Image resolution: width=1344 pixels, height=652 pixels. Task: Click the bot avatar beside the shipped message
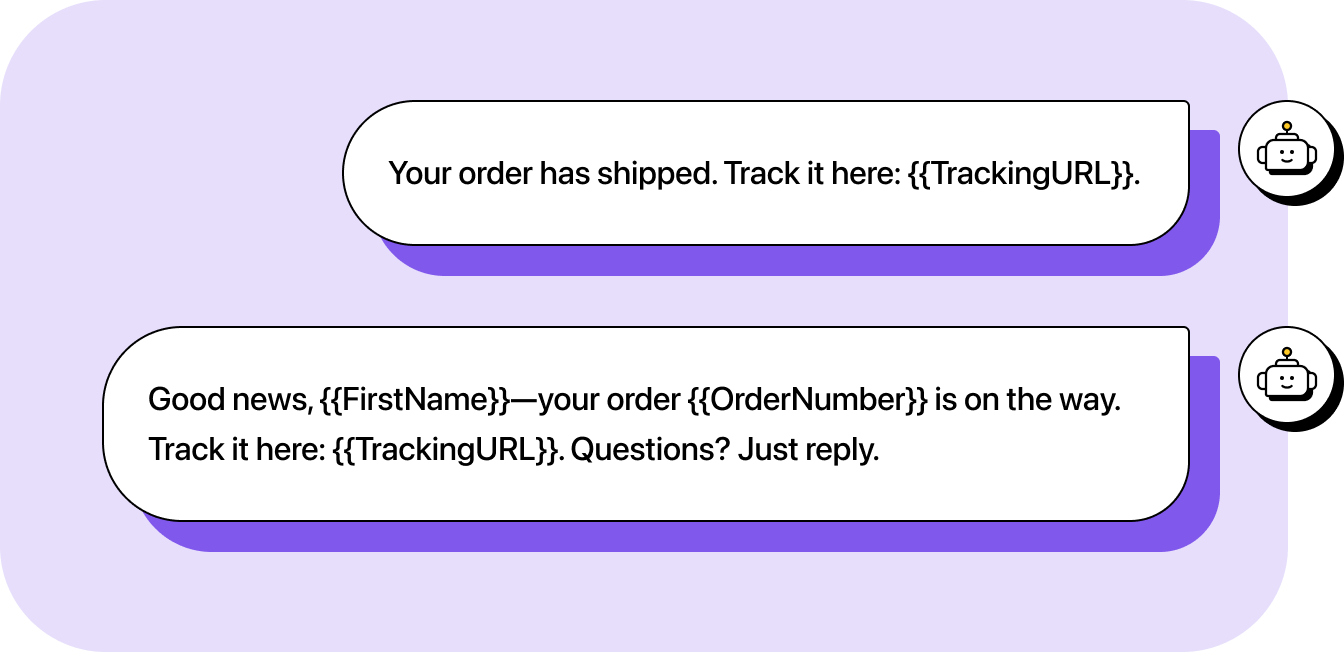click(1286, 152)
